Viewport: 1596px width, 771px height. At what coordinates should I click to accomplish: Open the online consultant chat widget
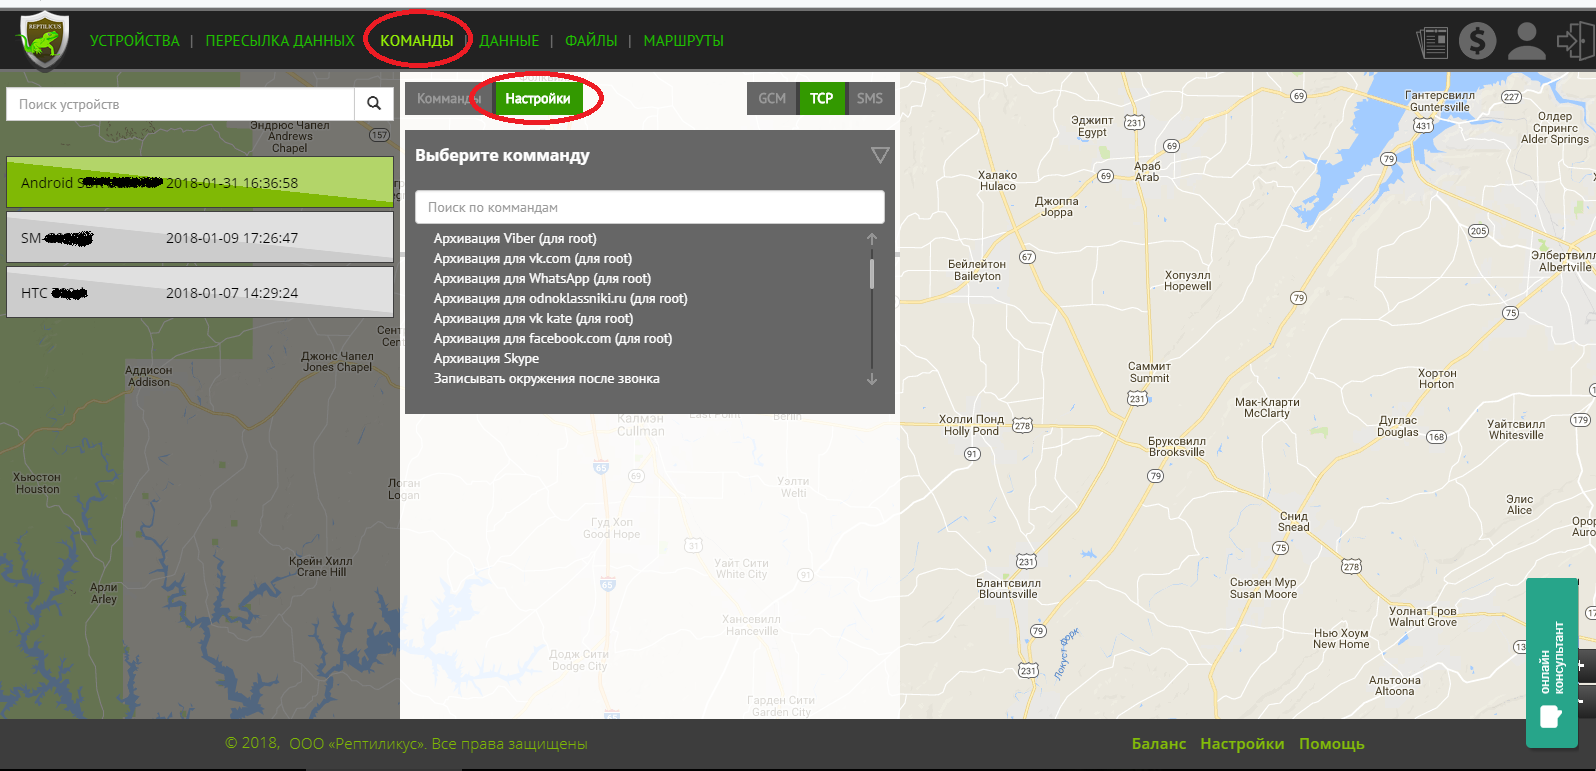1551,663
